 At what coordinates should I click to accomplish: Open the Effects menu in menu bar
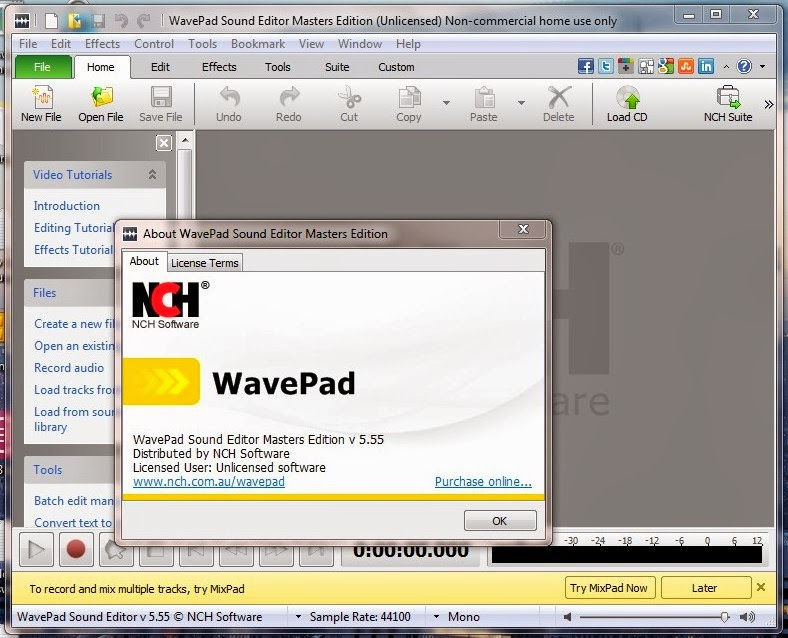tap(103, 44)
